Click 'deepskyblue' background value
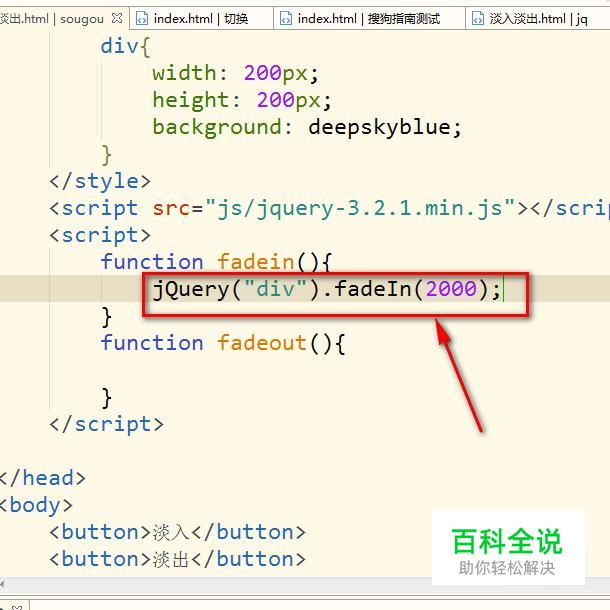Viewport: 610px width, 610px height. (379, 128)
